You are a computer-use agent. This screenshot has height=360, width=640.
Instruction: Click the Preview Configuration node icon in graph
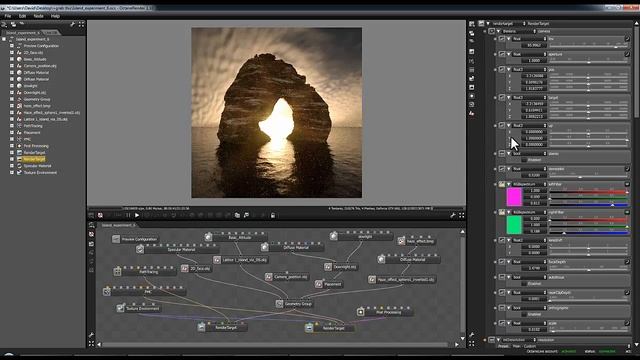click(x=116, y=239)
